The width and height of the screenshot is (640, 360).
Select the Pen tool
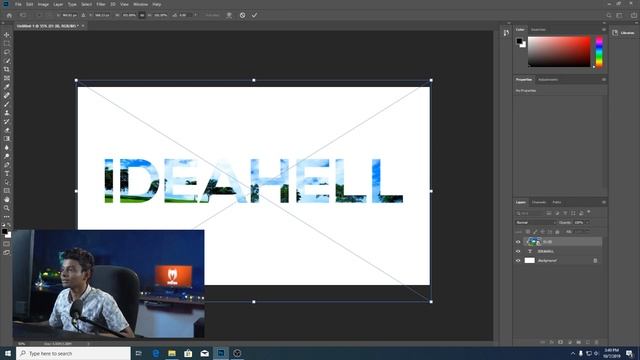tap(7, 164)
